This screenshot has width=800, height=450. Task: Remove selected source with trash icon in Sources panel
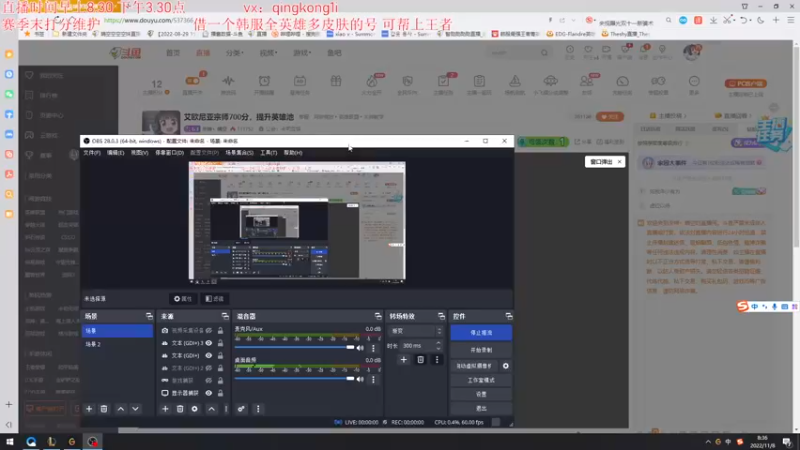(180, 409)
